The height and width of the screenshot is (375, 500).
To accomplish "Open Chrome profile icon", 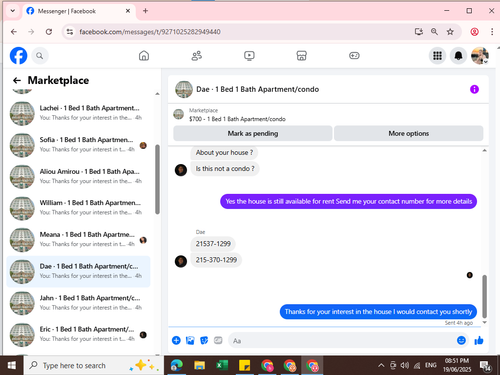I will (x=474, y=32).
